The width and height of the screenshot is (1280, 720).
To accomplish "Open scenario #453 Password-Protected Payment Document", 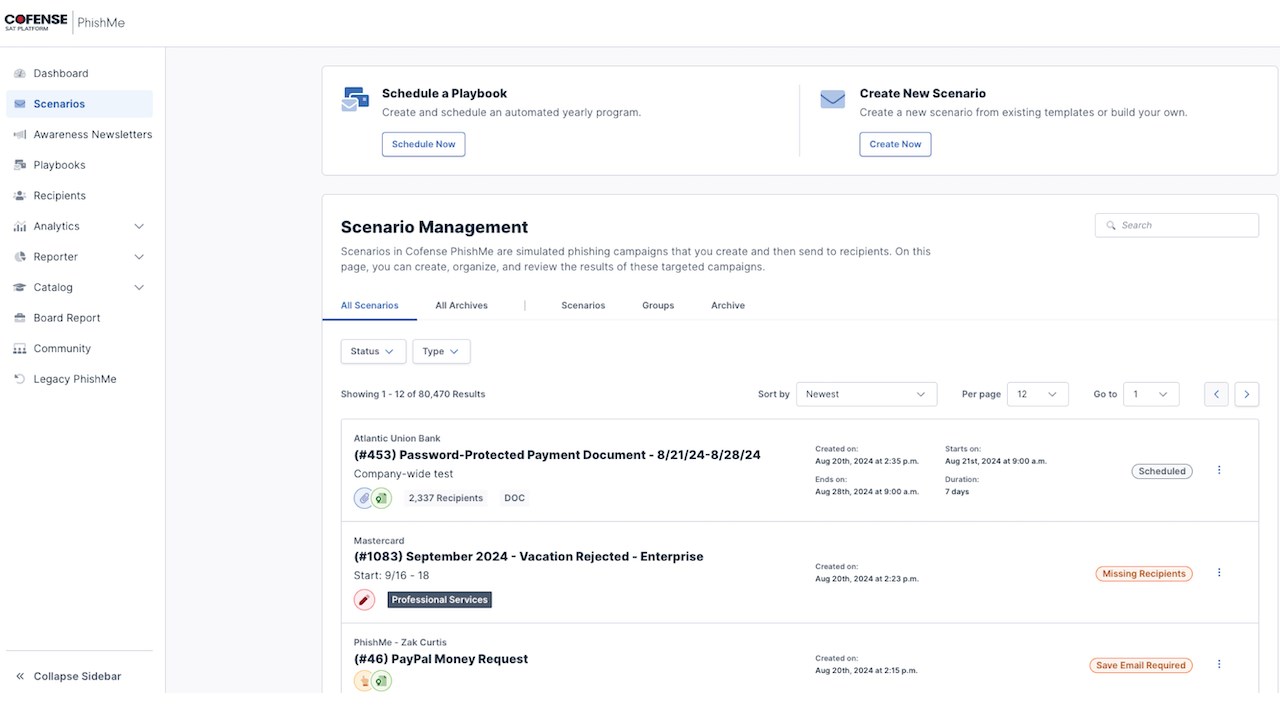I will [x=557, y=455].
